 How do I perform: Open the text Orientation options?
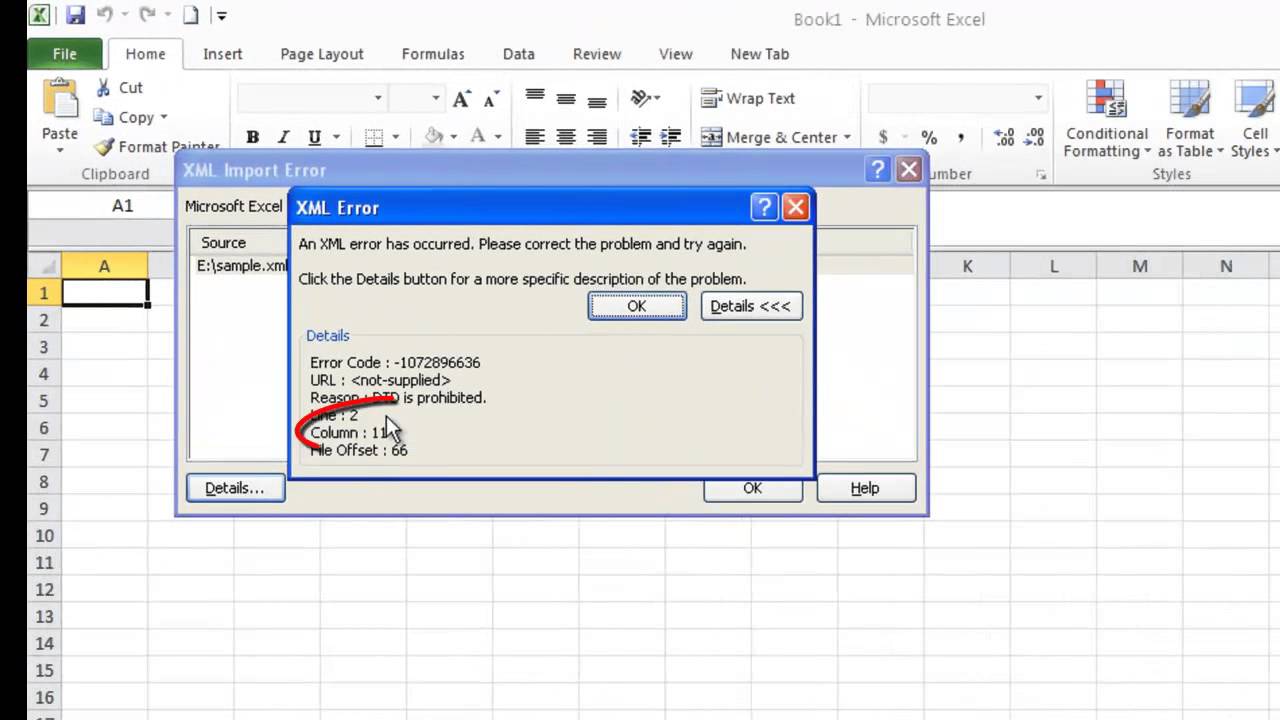click(645, 98)
